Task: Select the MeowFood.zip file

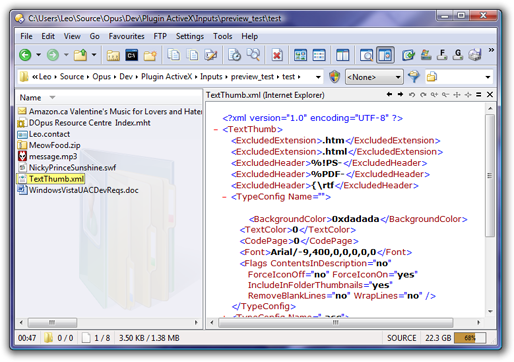Action: click(x=54, y=145)
